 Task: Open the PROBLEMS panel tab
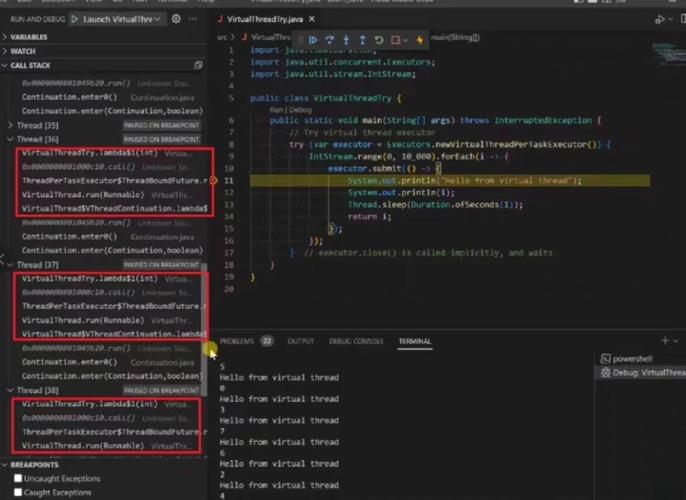coord(237,341)
